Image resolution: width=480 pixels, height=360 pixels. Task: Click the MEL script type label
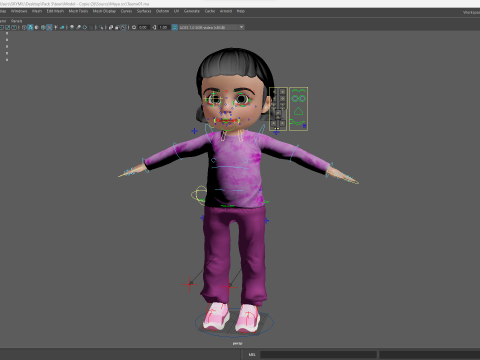pos(252,354)
